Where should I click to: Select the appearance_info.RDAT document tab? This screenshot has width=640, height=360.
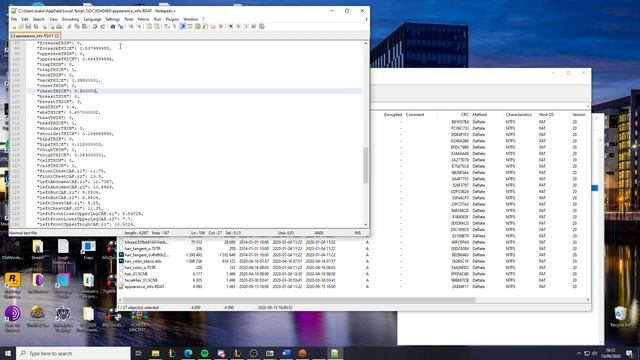(35, 36)
